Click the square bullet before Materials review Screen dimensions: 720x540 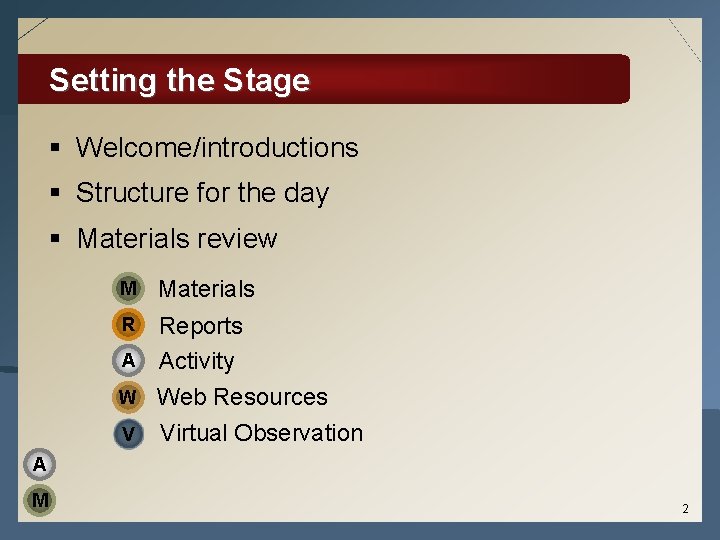59,239
